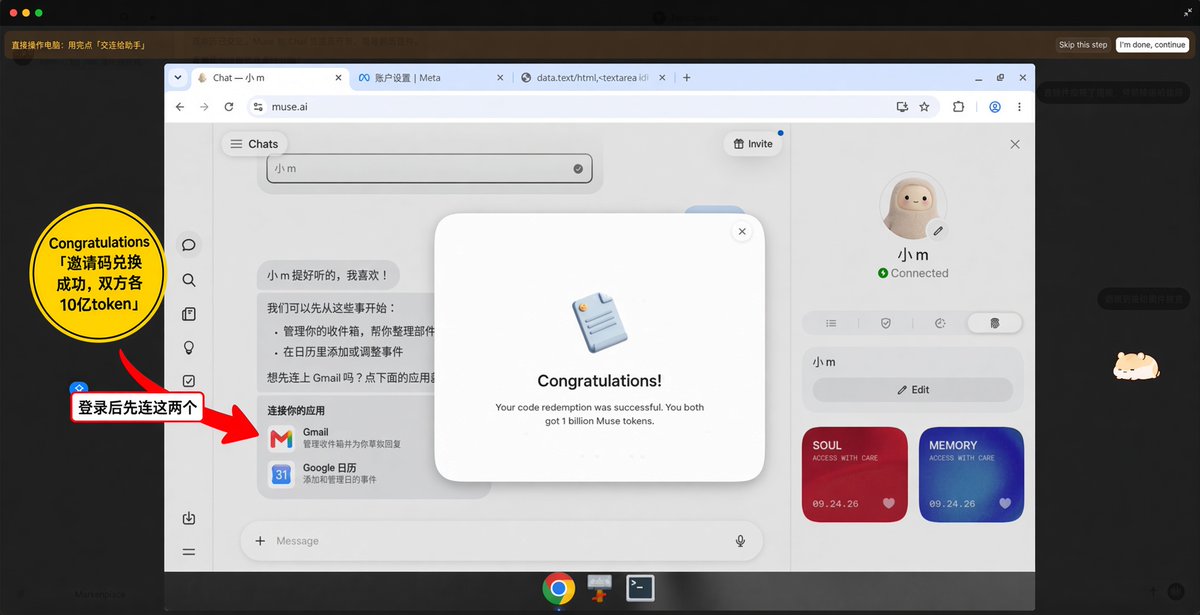Click the install app icon in address bar

click(x=902, y=107)
